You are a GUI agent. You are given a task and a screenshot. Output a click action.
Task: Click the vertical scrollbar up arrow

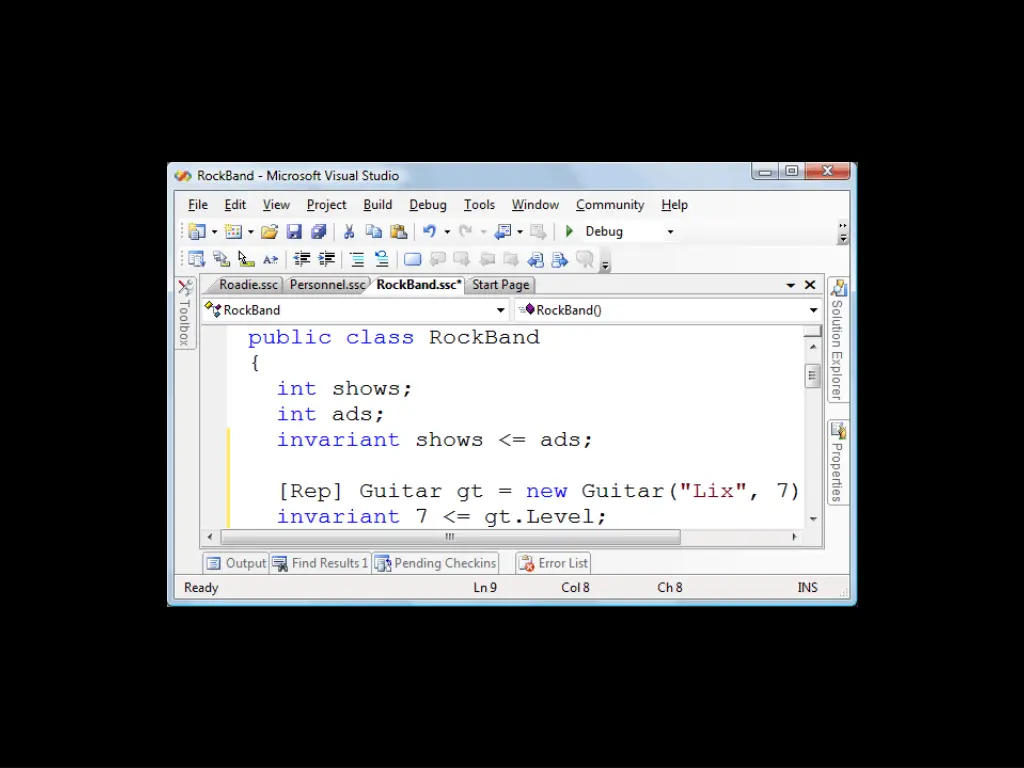pos(813,347)
